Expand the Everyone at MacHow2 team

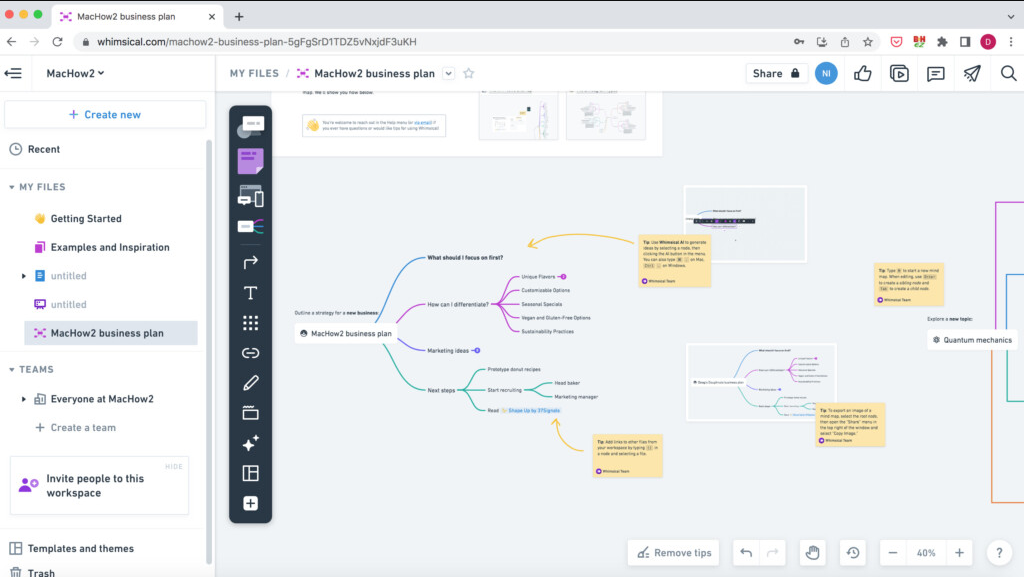coord(25,399)
